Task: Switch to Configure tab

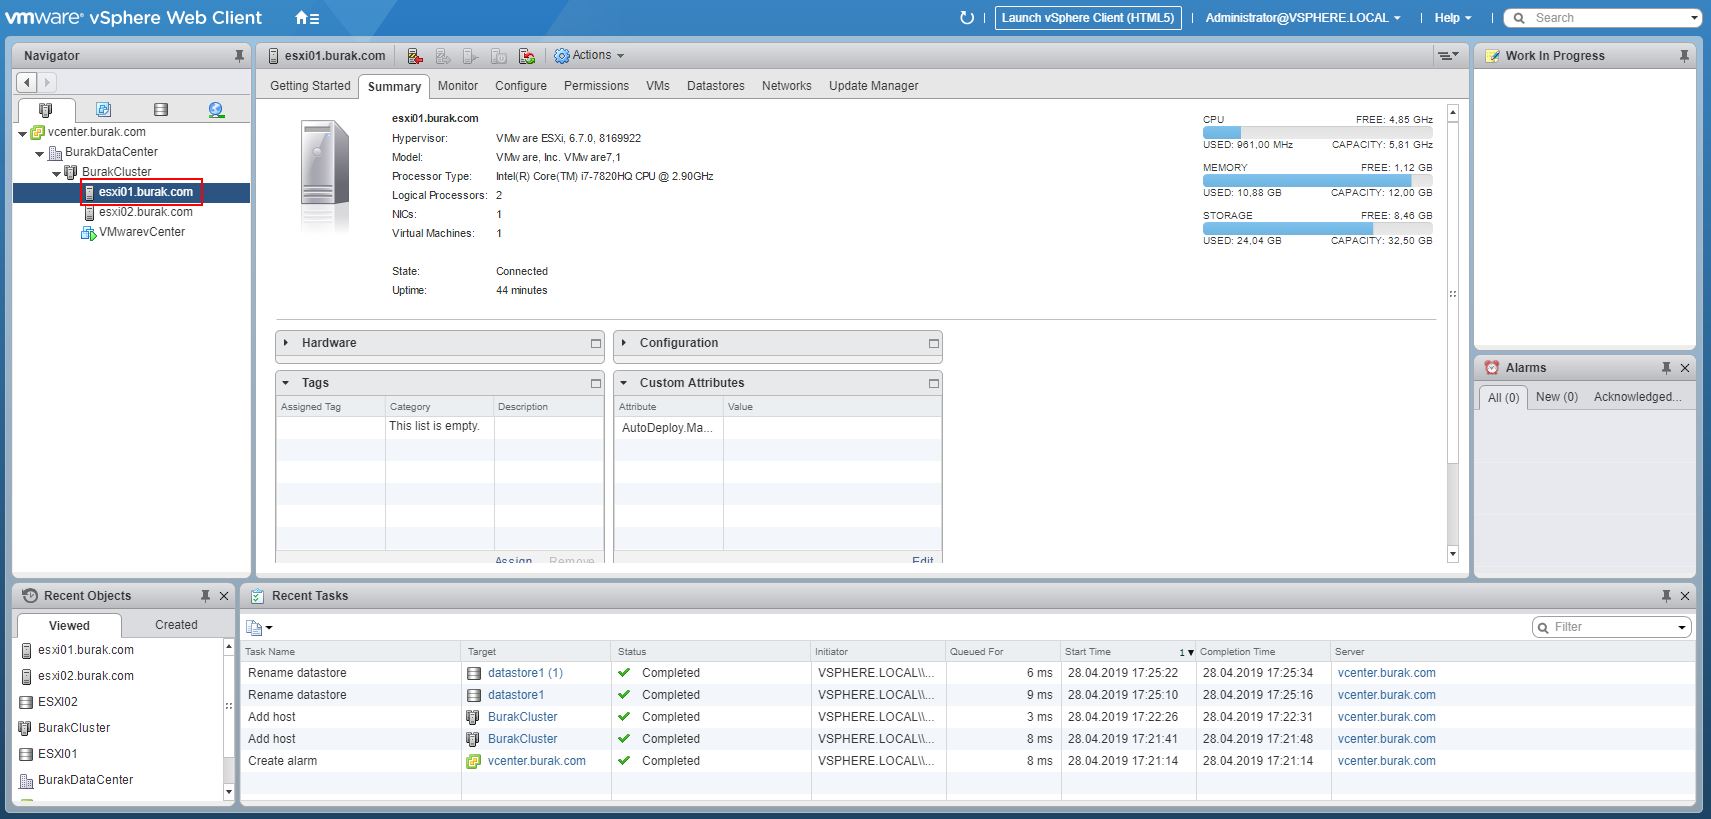Action: click(521, 86)
